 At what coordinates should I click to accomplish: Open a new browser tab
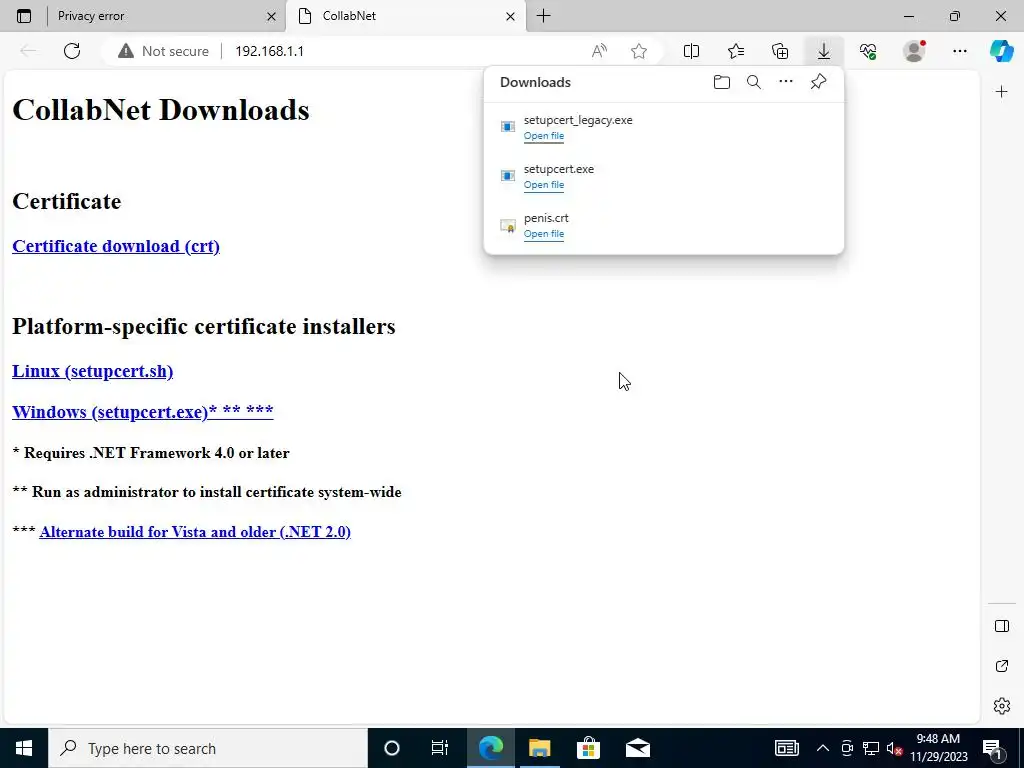click(x=543, y=16)
